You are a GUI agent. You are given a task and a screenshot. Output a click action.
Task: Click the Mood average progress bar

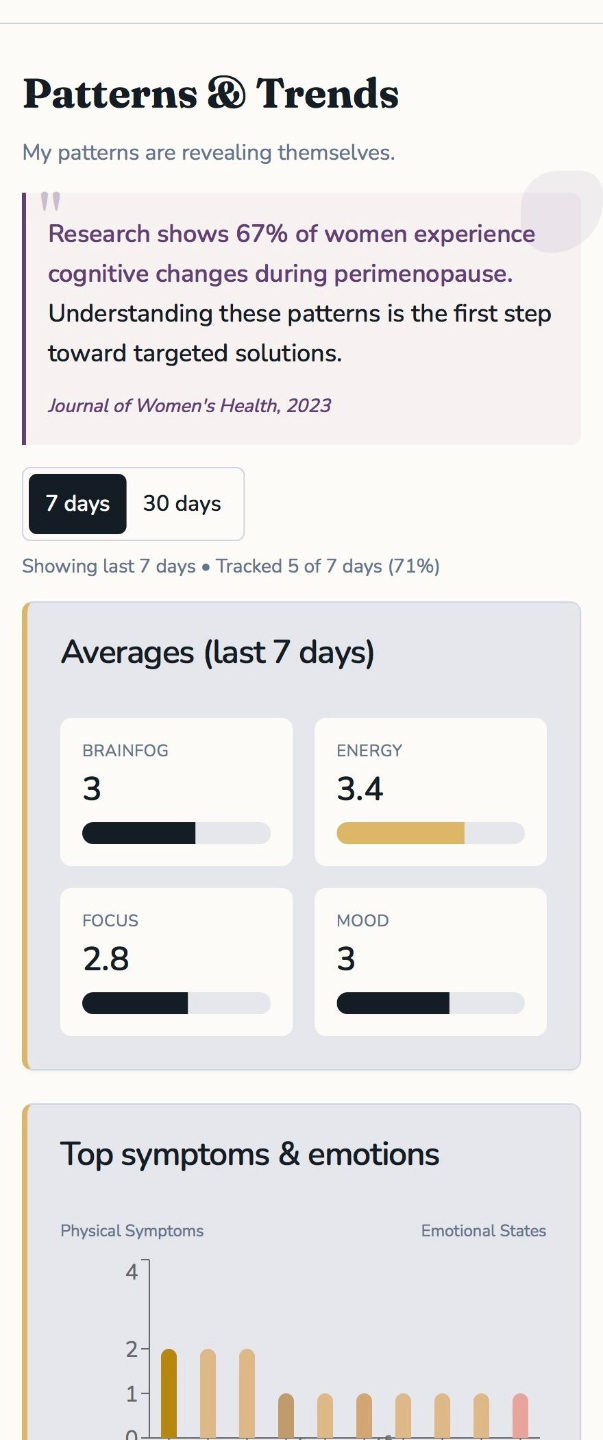(430, 1003)
